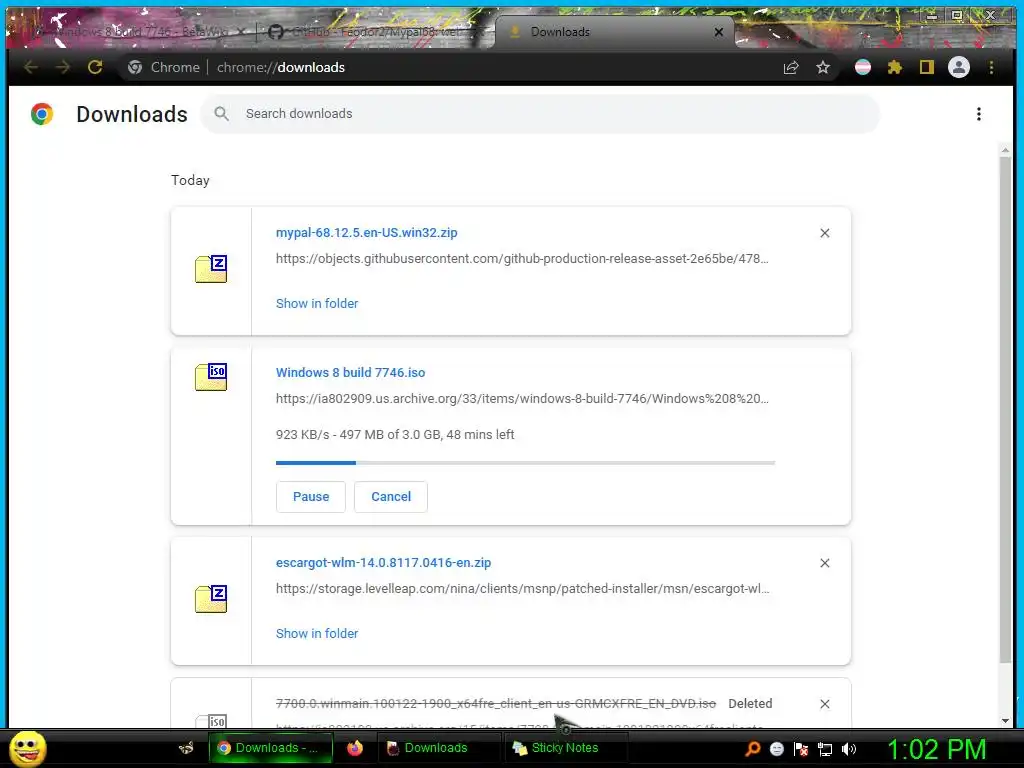Viewport: 1024px width, 768px height.
Task: Click the Windows 8 iso download progress bar
Action: pos(525,462)
